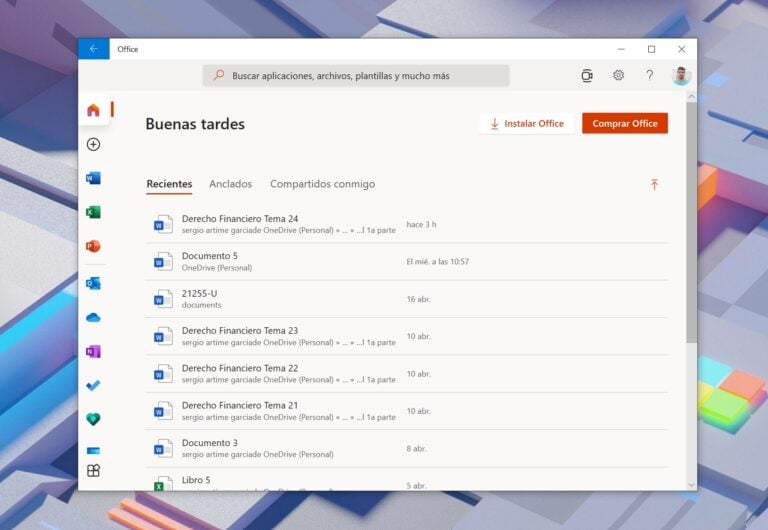768x530 pixels.
Task: Click the scrollbar up arrow
Action: (x=691, y=97)
